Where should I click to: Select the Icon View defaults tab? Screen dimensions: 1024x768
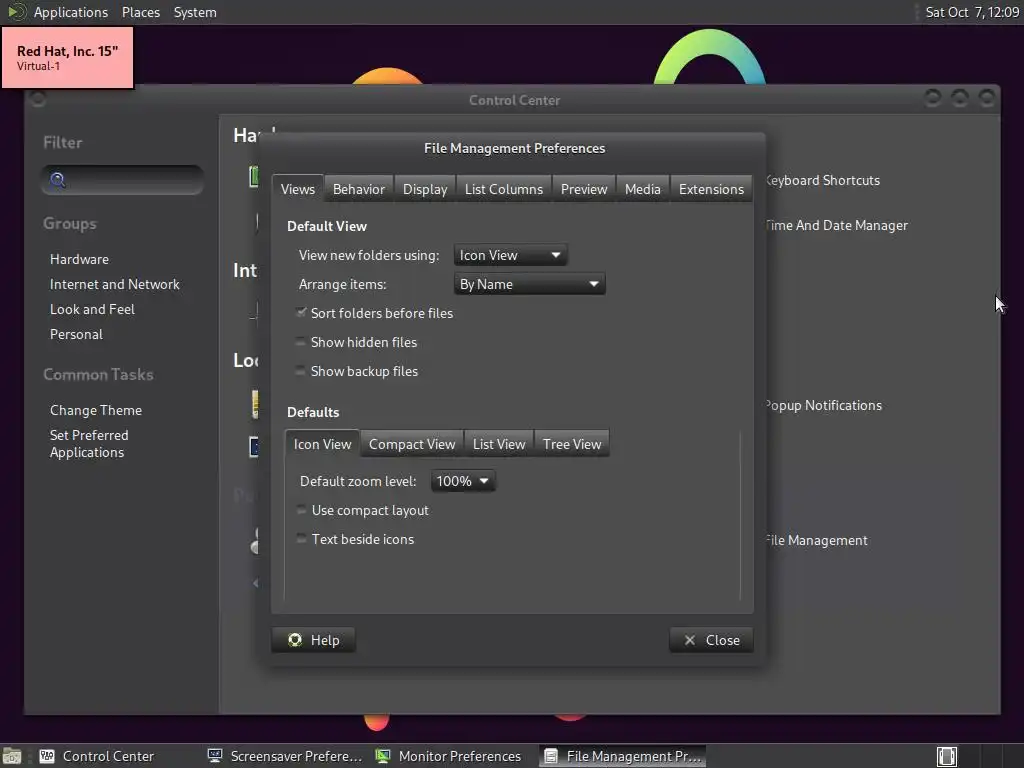[x=323, y=444]
